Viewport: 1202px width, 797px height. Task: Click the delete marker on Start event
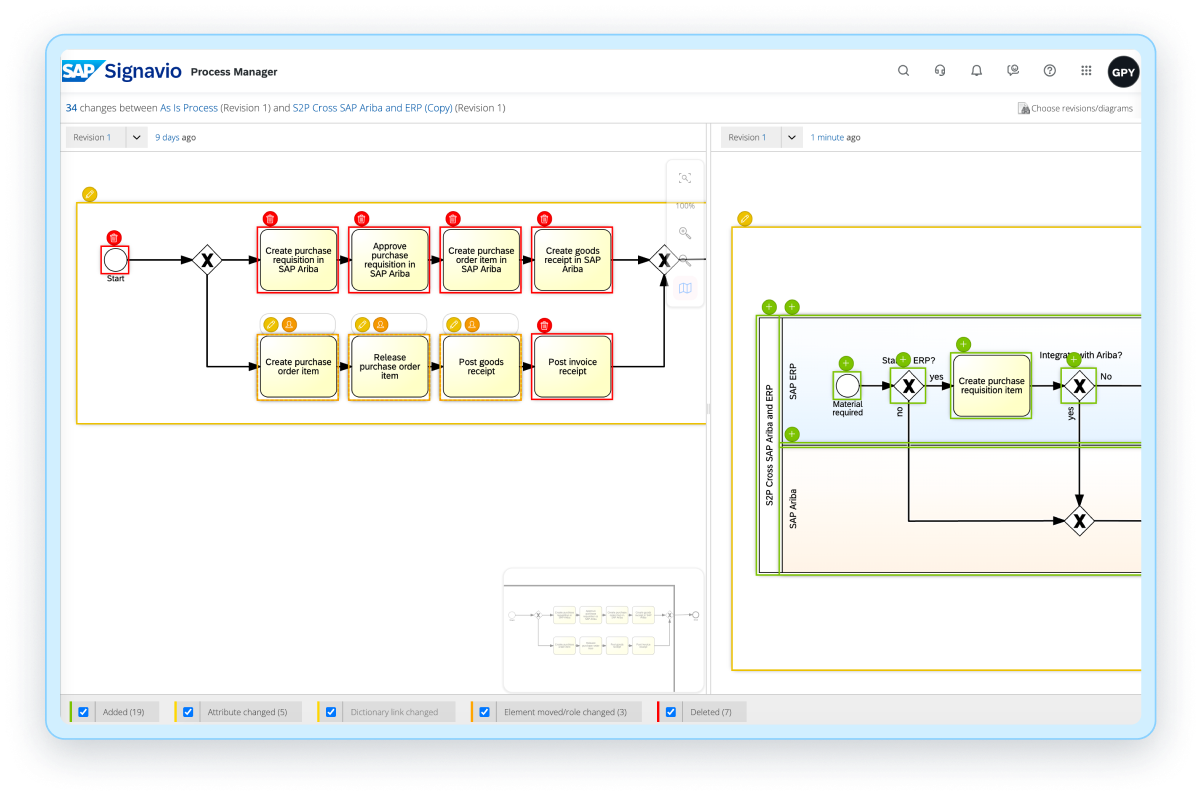[x=114, y=238]
